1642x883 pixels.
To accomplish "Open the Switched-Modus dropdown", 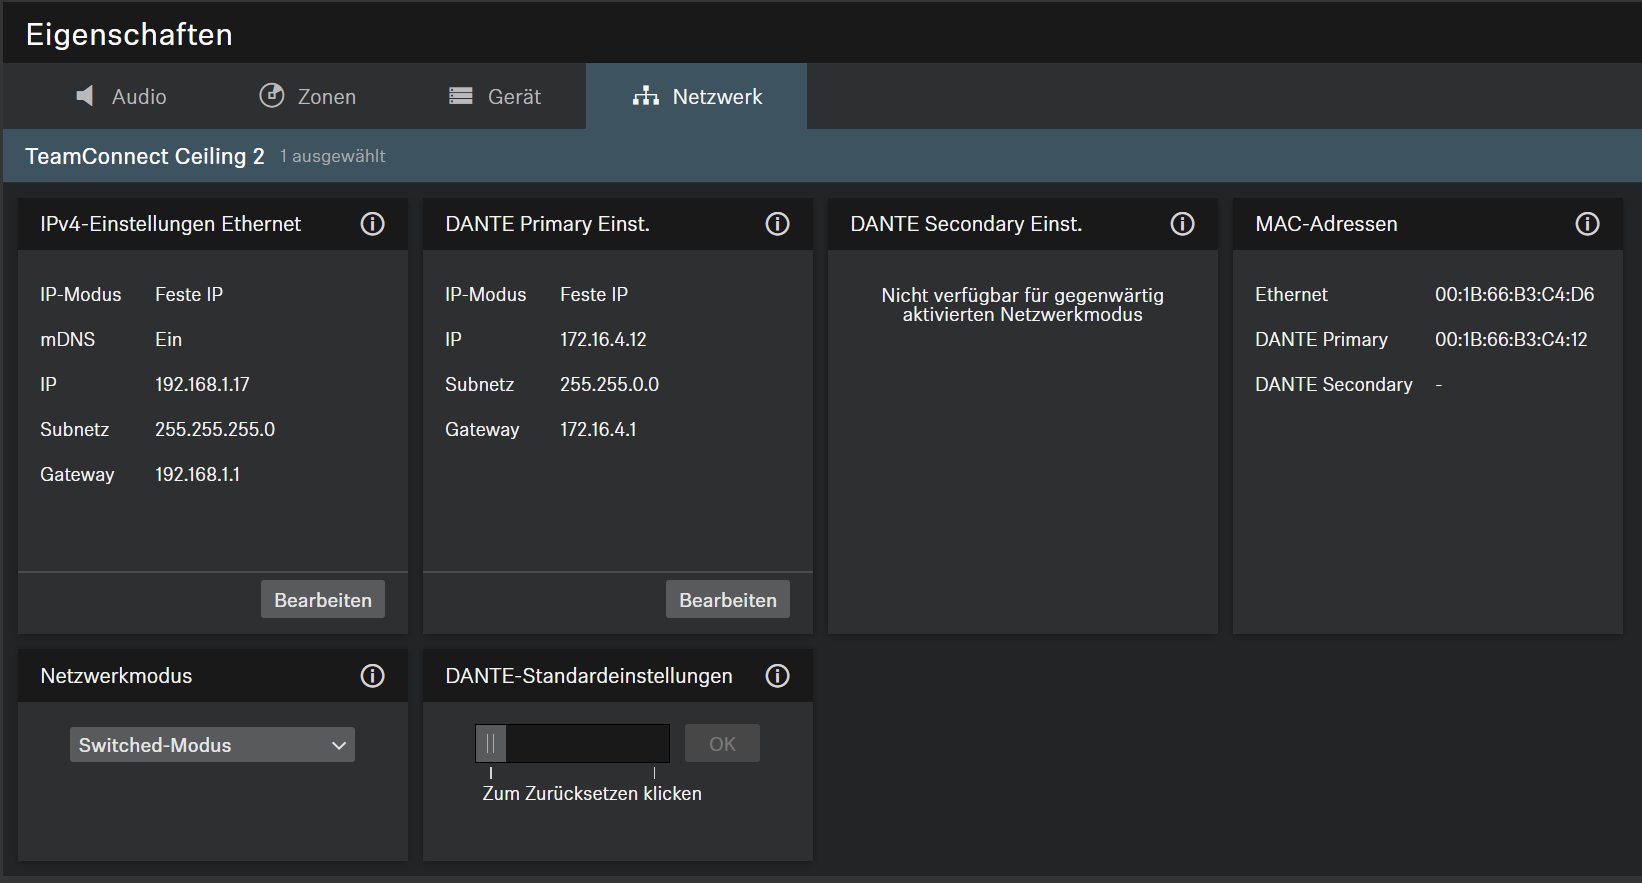I will (x=211, y=745).
